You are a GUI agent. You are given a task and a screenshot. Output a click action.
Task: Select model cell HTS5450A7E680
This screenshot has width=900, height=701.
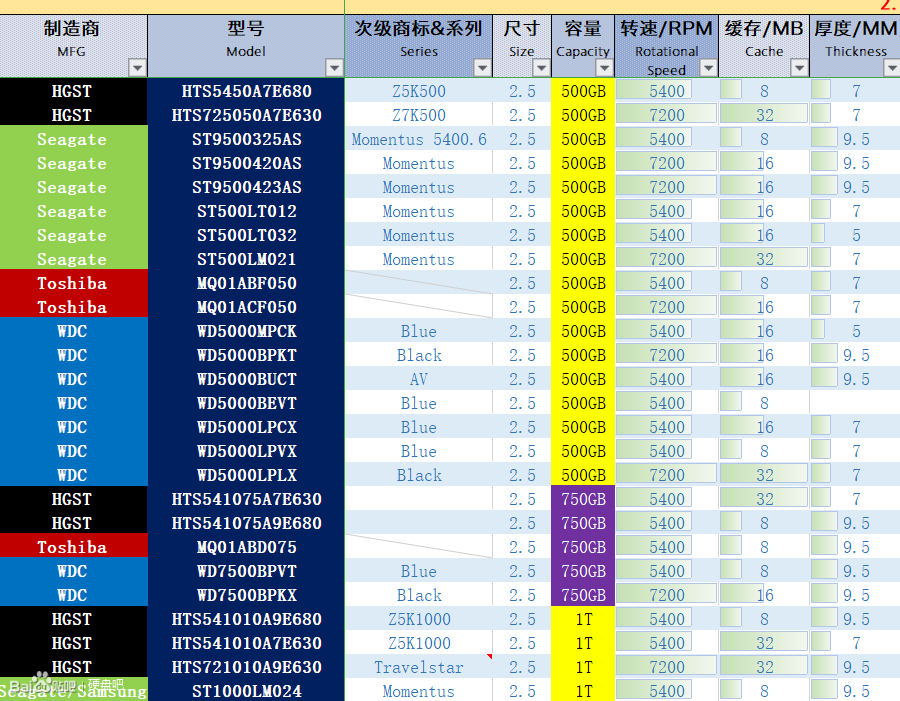click(246, 91)
